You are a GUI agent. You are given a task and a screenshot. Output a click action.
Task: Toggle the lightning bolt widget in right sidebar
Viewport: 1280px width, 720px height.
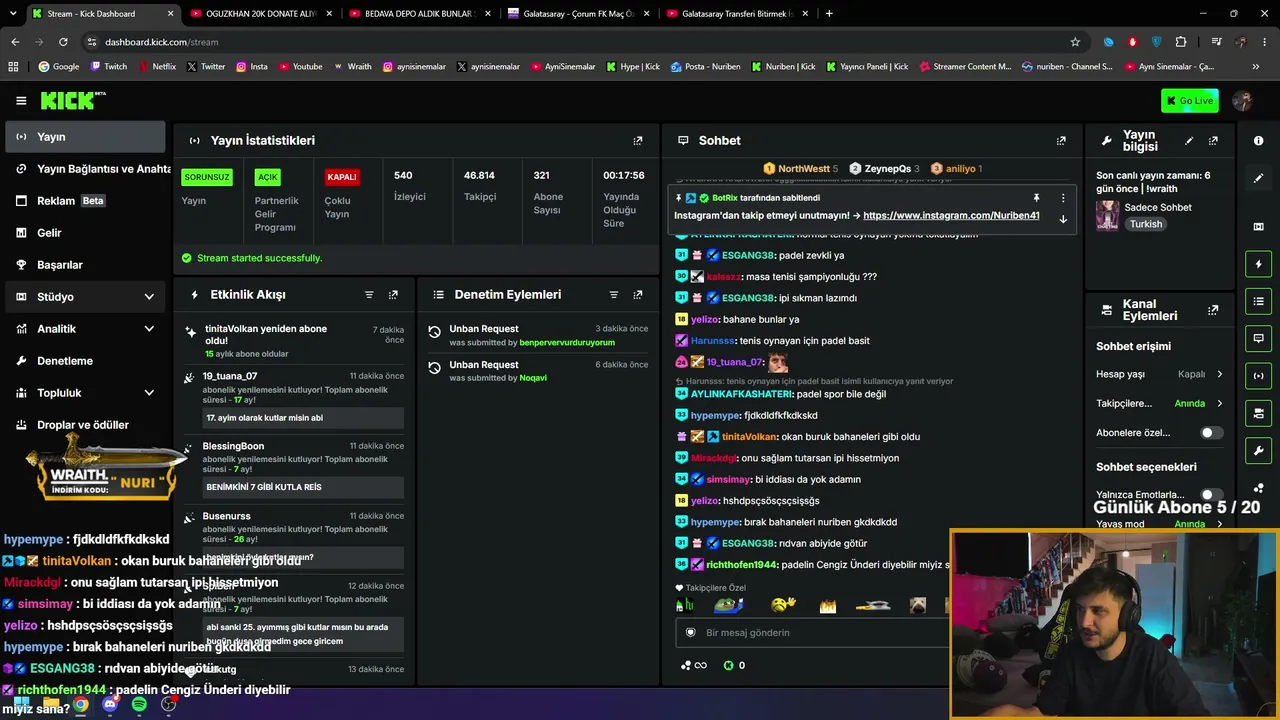pos(1258,264)
